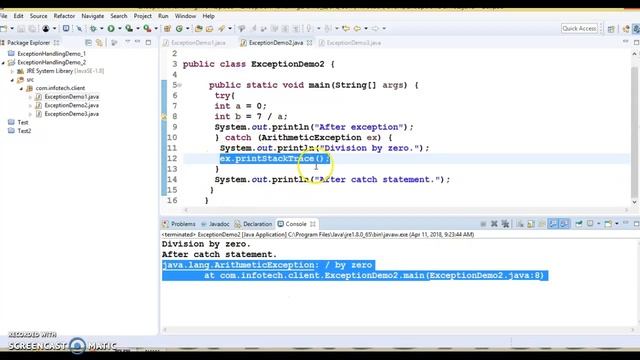Click the Save toolbar icon

21,29
